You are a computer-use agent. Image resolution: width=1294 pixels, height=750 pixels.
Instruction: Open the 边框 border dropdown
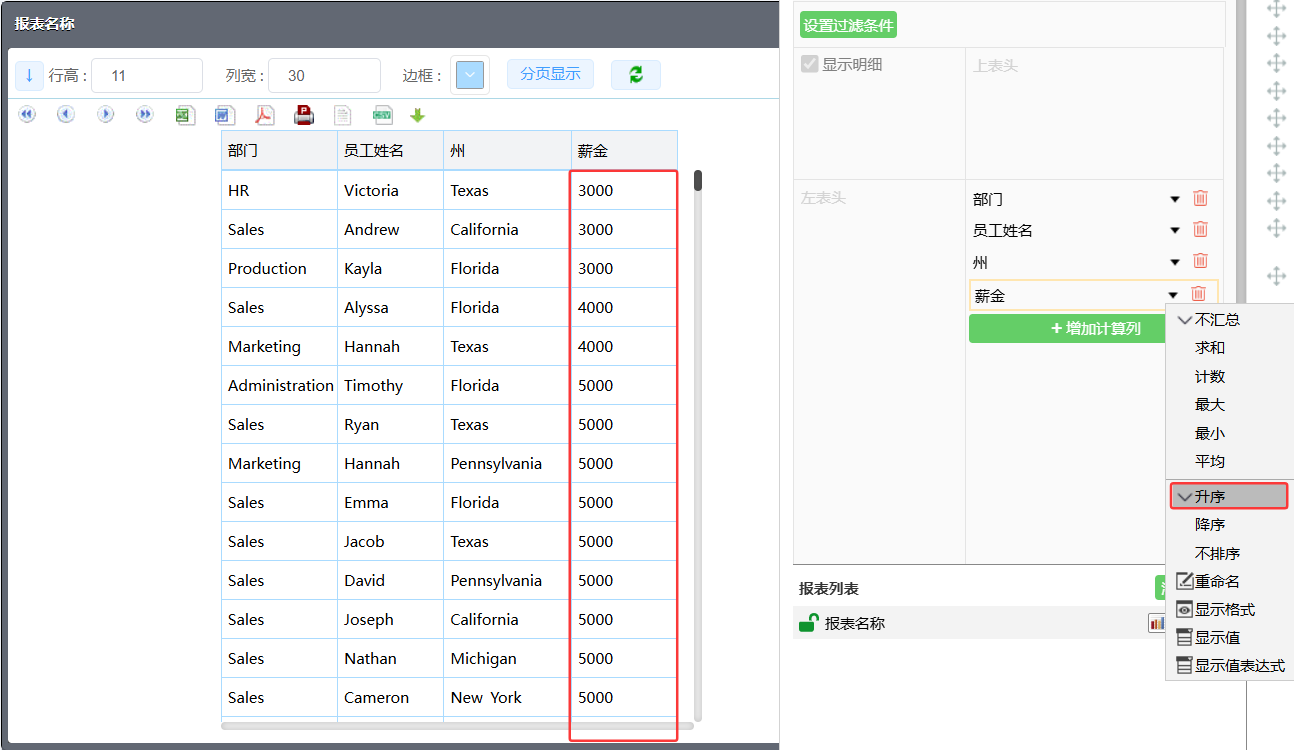[x=470, y=75]
